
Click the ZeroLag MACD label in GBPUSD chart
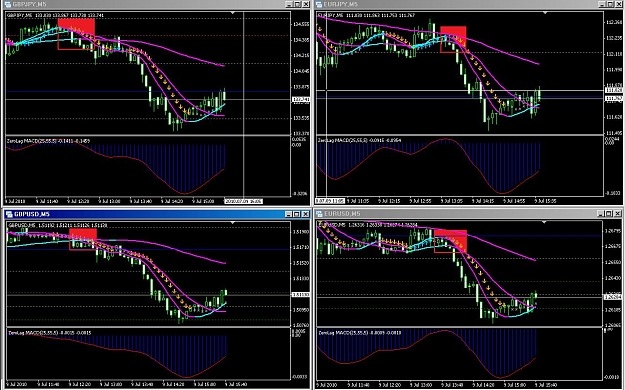pos(49,333)
